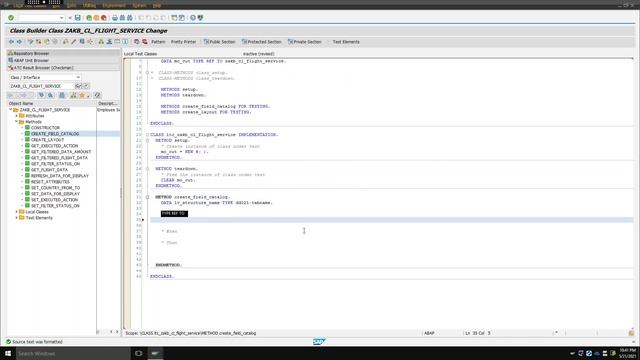This screenshot has width=640, height=360.
Task: Click the Help question mark icon
Action: point(193,18)
